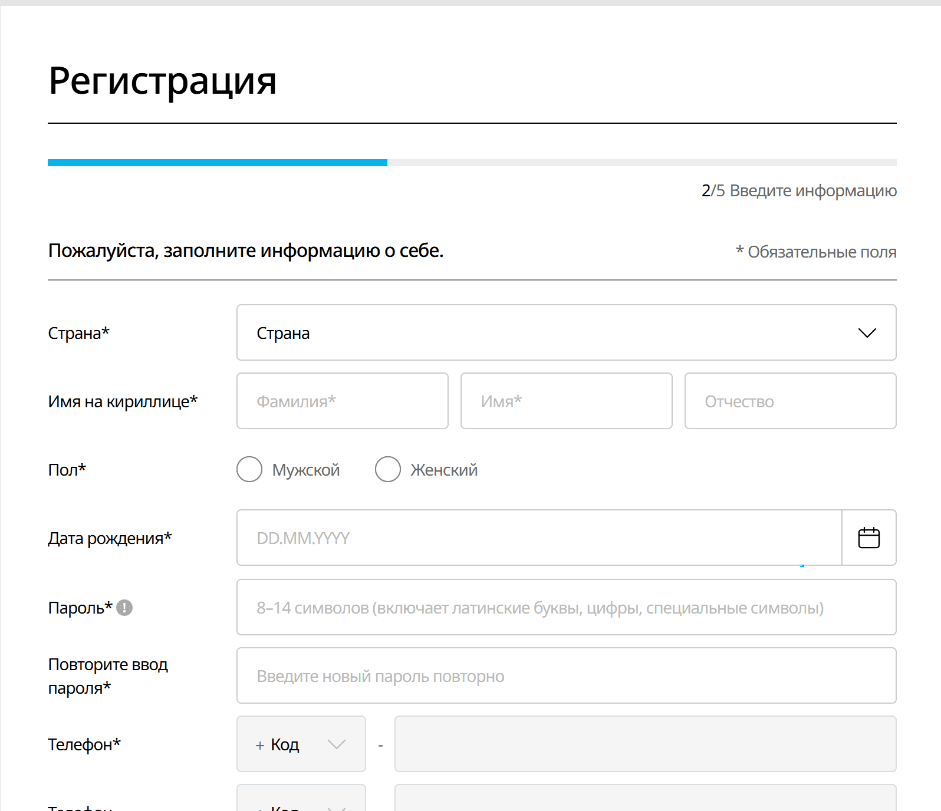Select the Женский gender radio button
The image size is (941, 811).
388,469
